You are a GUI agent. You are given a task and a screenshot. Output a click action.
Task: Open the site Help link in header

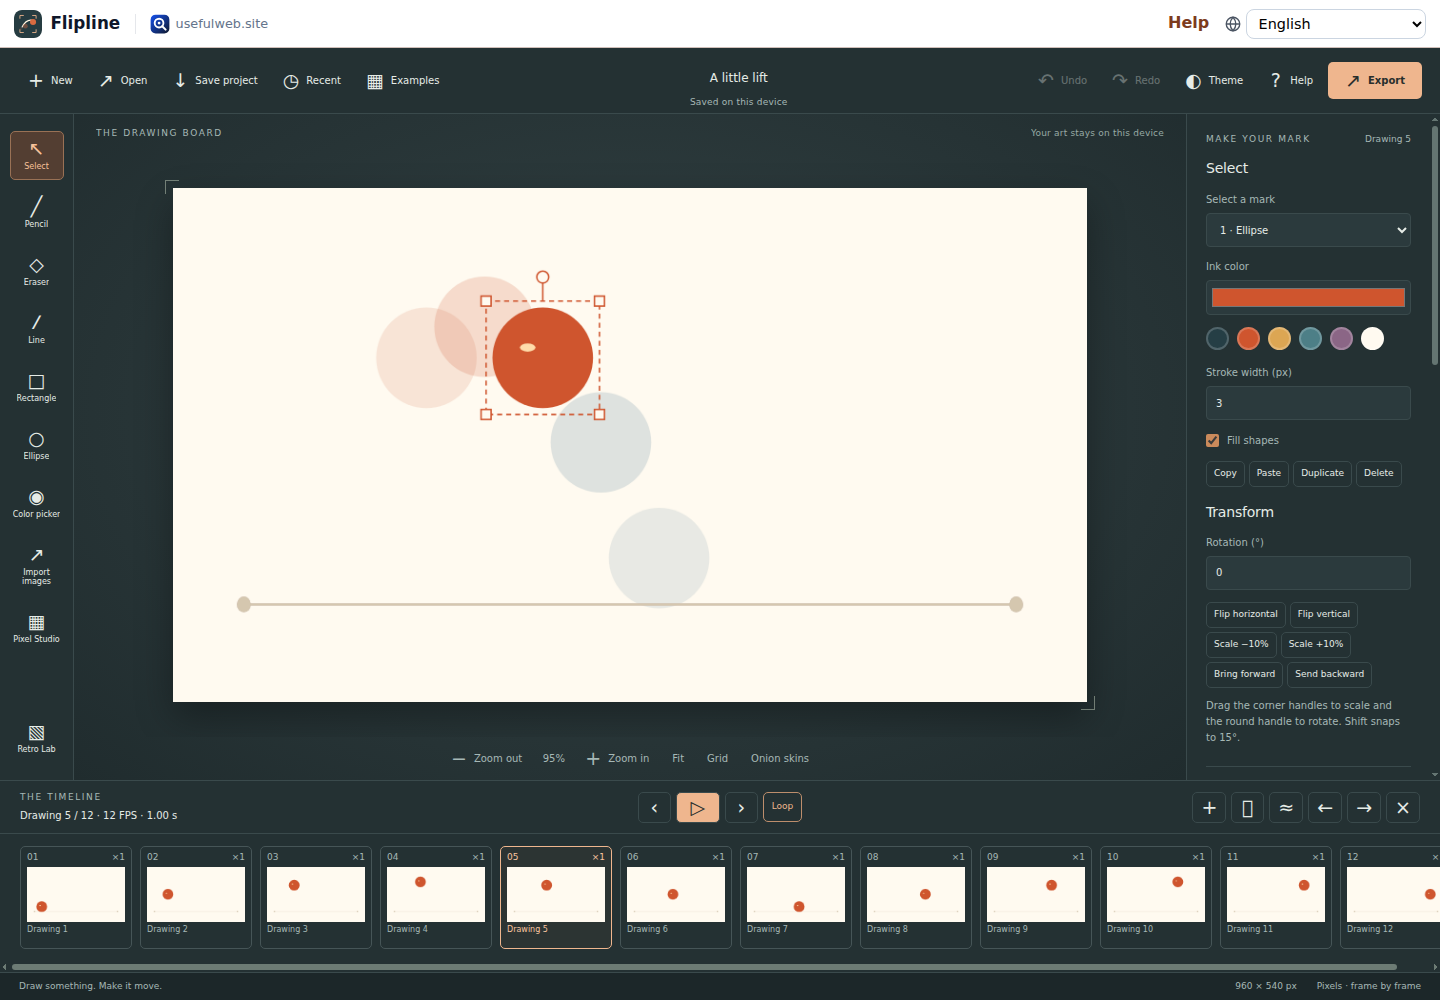(x=1188, y=22)
